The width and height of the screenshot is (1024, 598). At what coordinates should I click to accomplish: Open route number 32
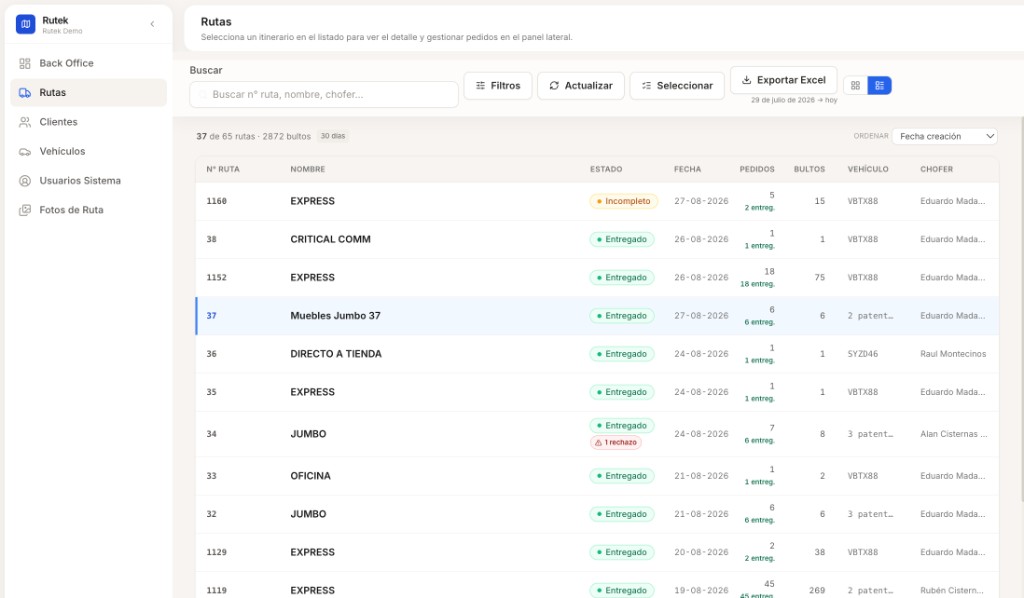click(x=597, y=514)
